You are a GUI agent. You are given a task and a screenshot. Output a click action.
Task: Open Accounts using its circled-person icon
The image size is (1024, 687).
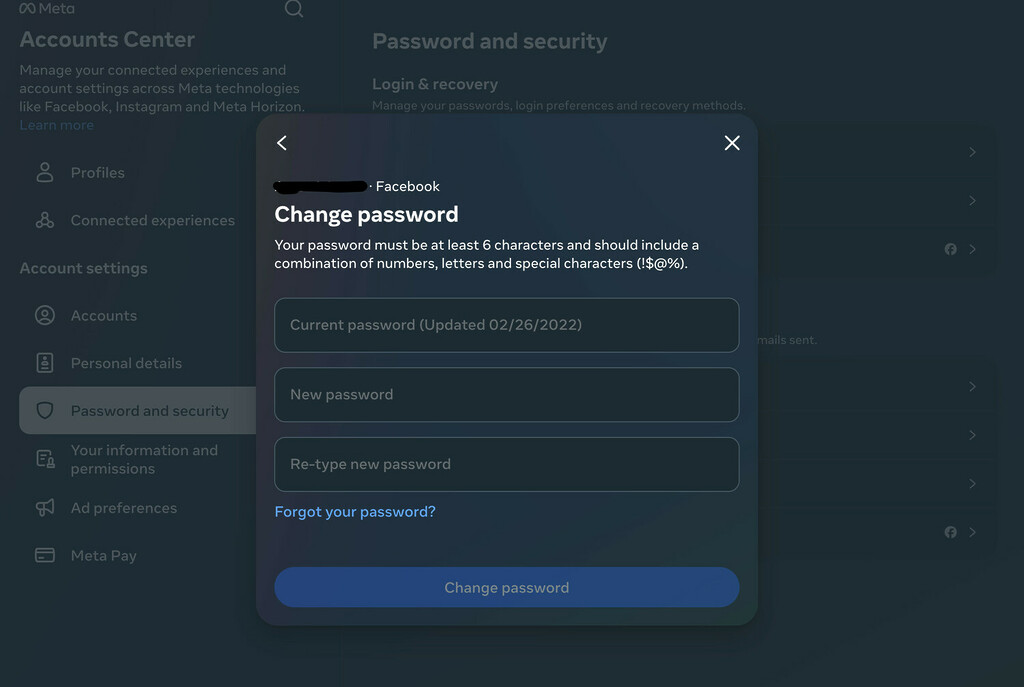click(44, 315)
